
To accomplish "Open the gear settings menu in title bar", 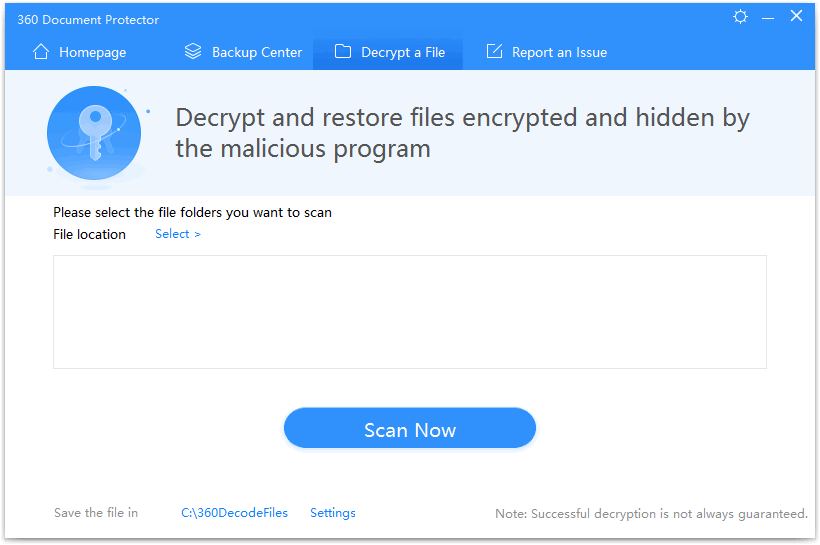I will (740, 17).
